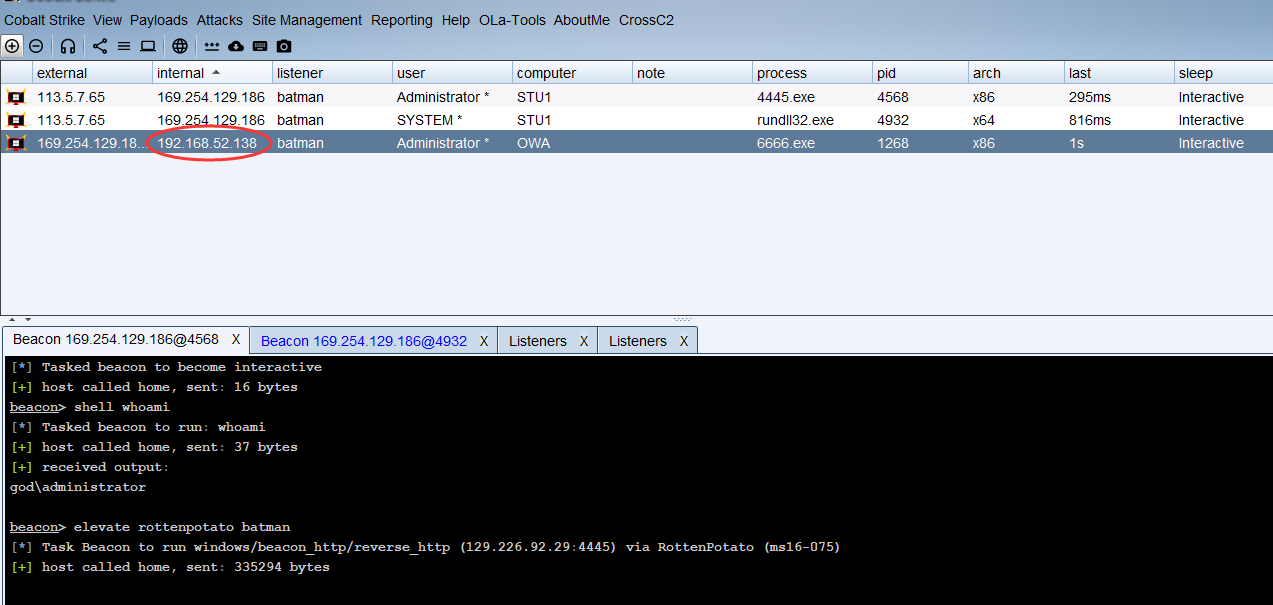Click the x64 arch cell
The image size is (1273, 605).
point(1016,120)
